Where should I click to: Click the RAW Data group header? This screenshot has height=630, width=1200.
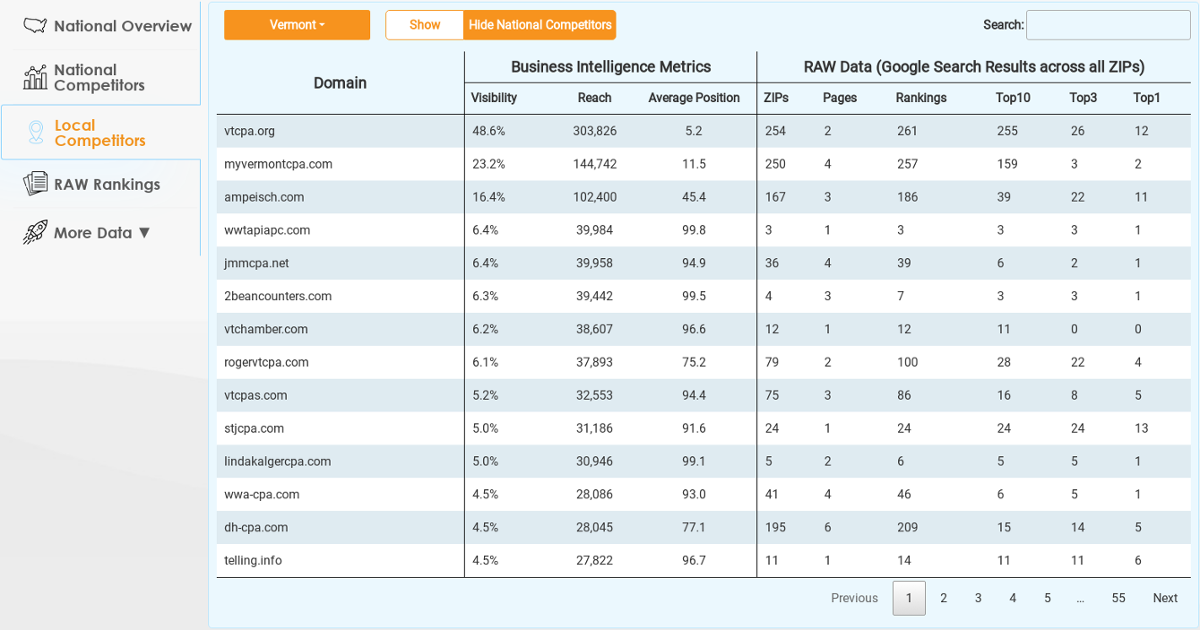974,67
